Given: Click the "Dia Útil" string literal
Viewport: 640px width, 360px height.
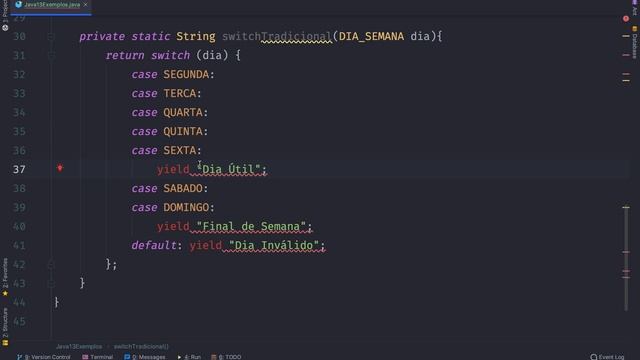Looking at the screenshot, I should (x=228, y=169).
